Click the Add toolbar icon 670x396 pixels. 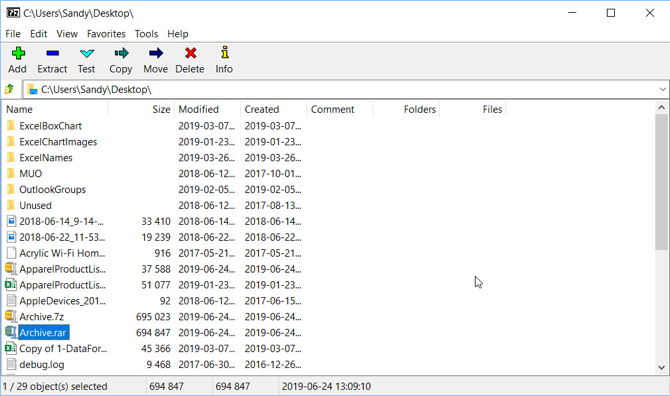(18, 53)
